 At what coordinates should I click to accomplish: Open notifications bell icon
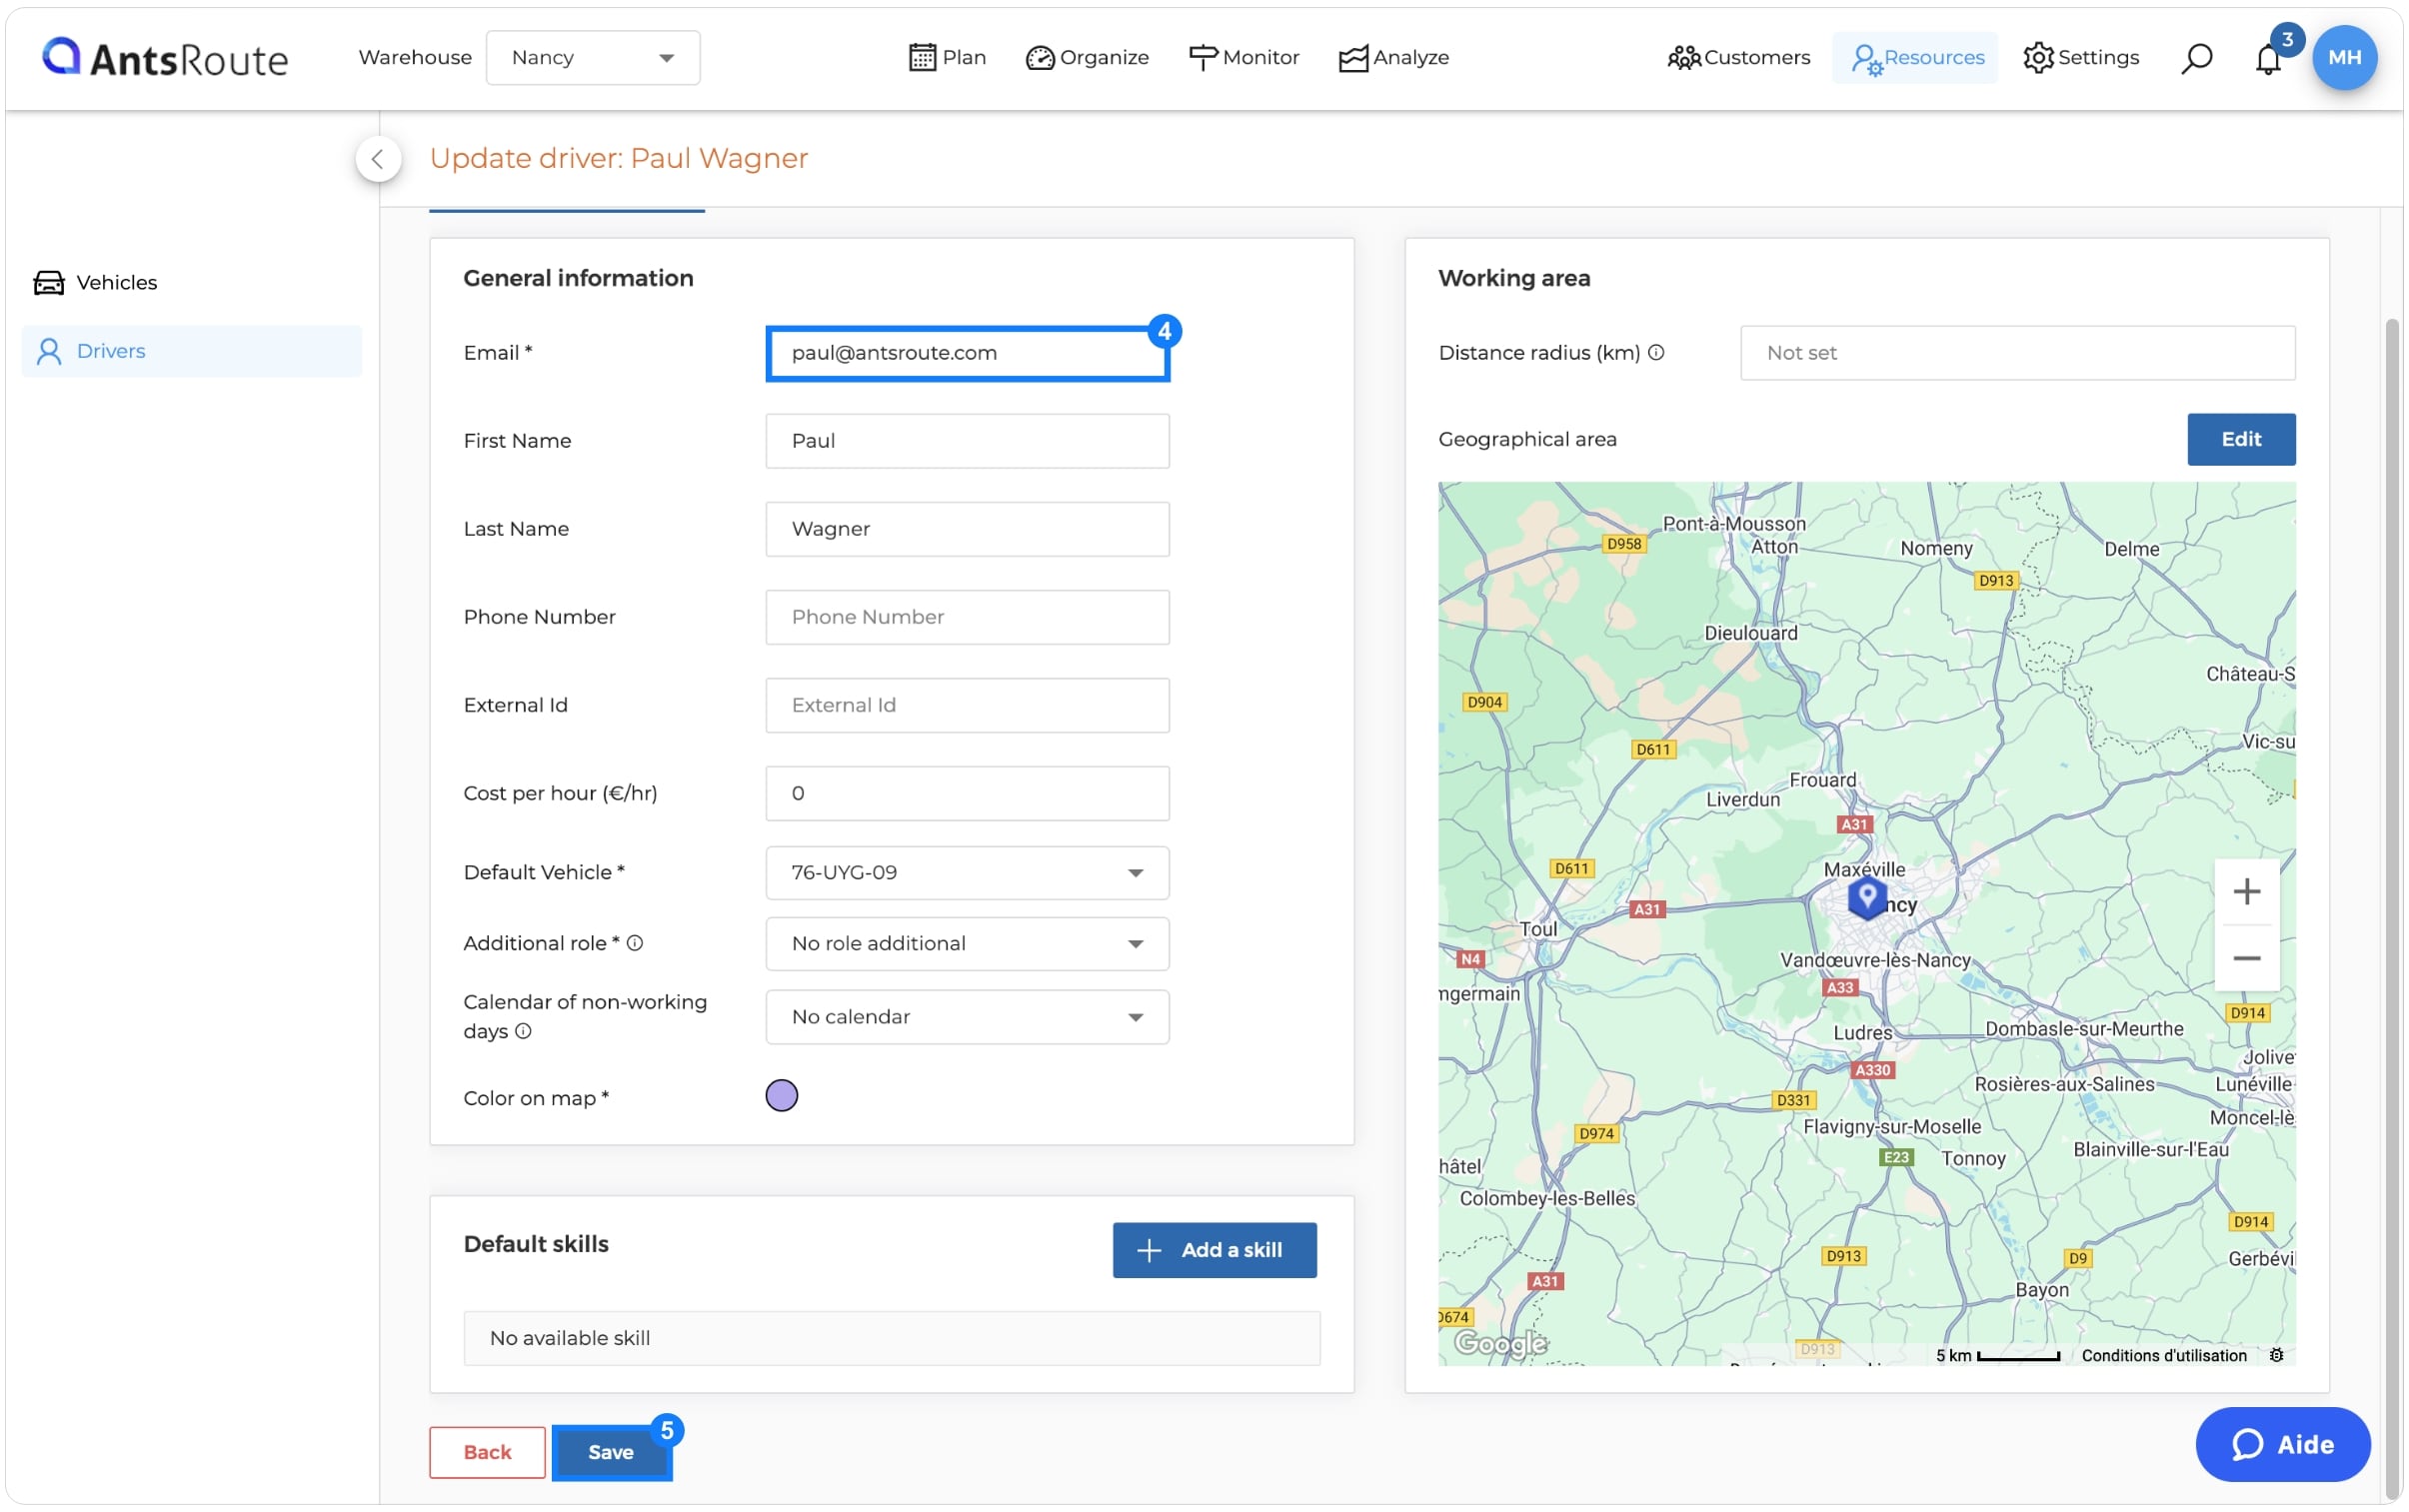(2267, 59)
